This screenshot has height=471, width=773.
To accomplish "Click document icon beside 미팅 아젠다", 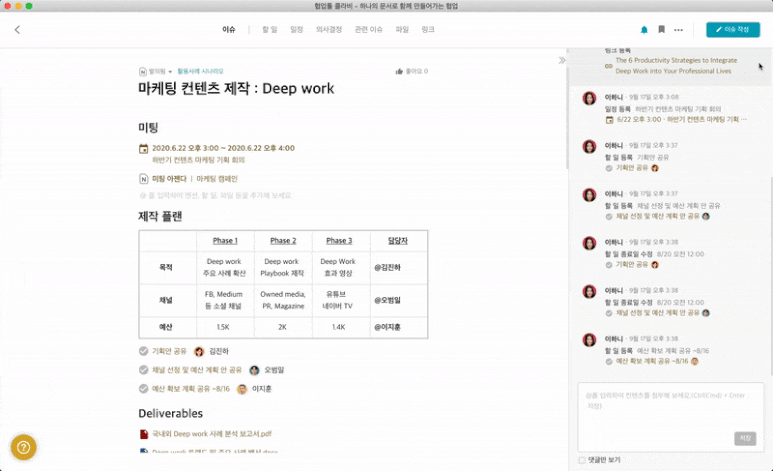I will coord(143,179).
